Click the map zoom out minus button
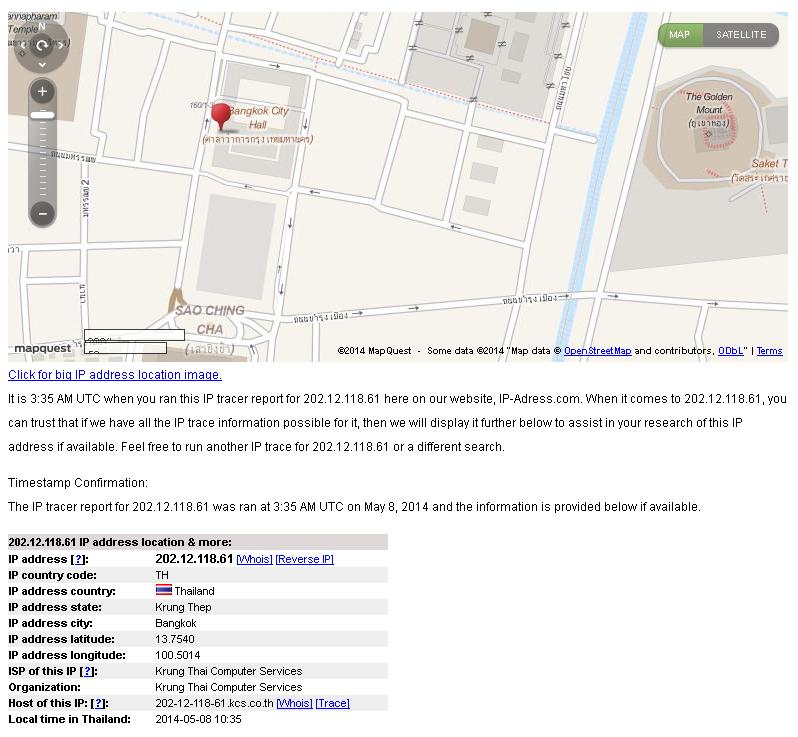Image resolution: width=798 pixels, height=737 pixels. tap(42, 213)
